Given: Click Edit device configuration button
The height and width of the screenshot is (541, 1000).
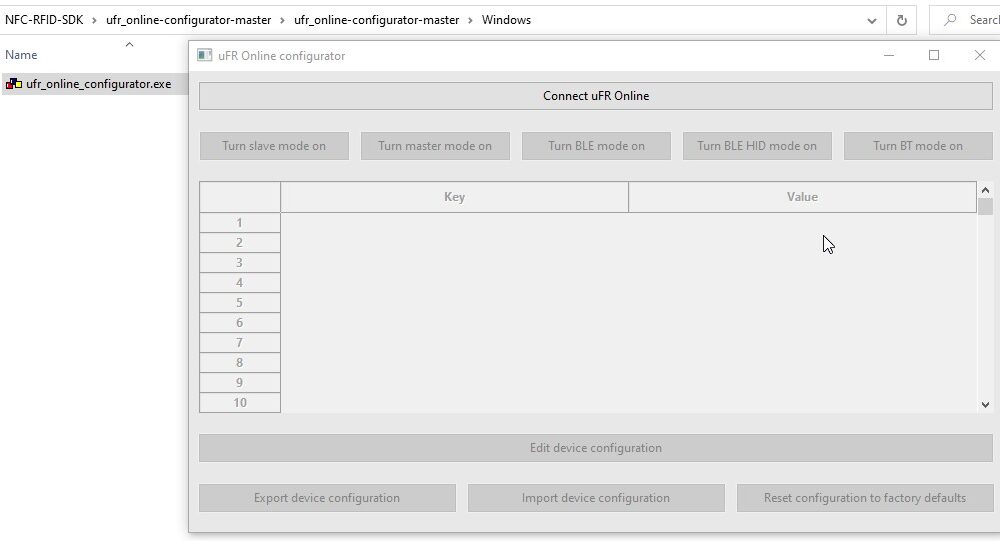Looking at the screenshot, I should tap(596, 448).
